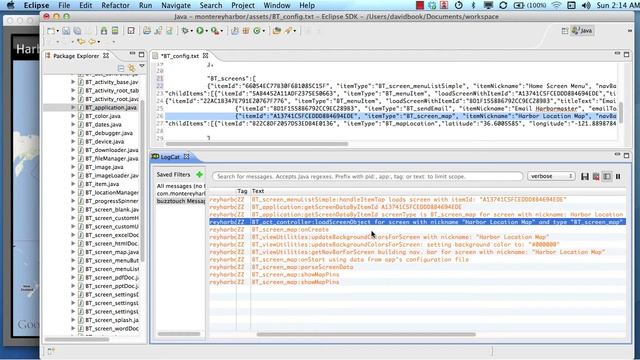
Task: Select the com.montereyharbor saved filter
Action: pos(181,193)
